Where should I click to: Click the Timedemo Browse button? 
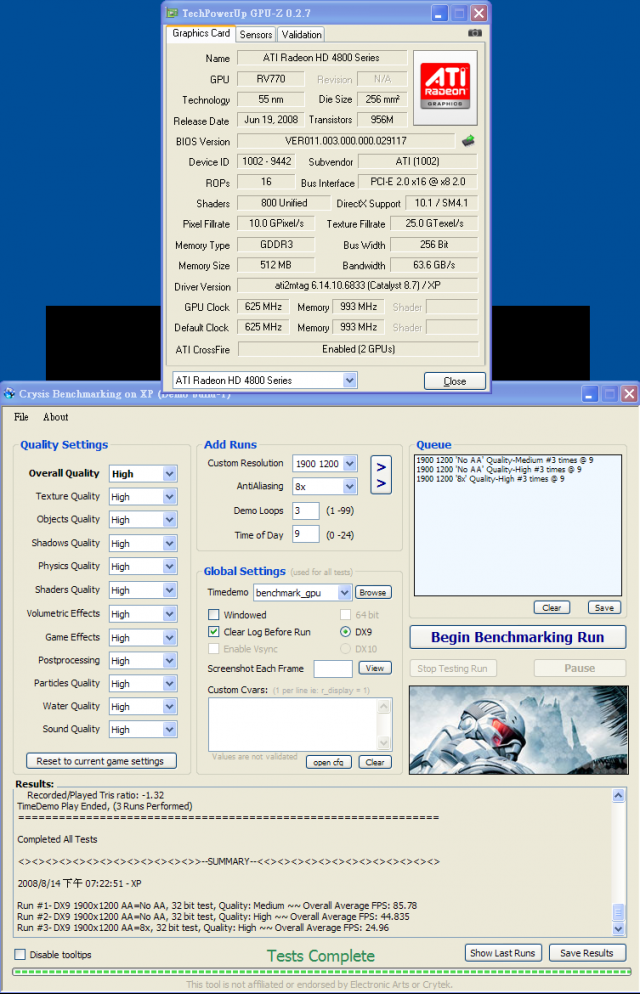(373, 592)
